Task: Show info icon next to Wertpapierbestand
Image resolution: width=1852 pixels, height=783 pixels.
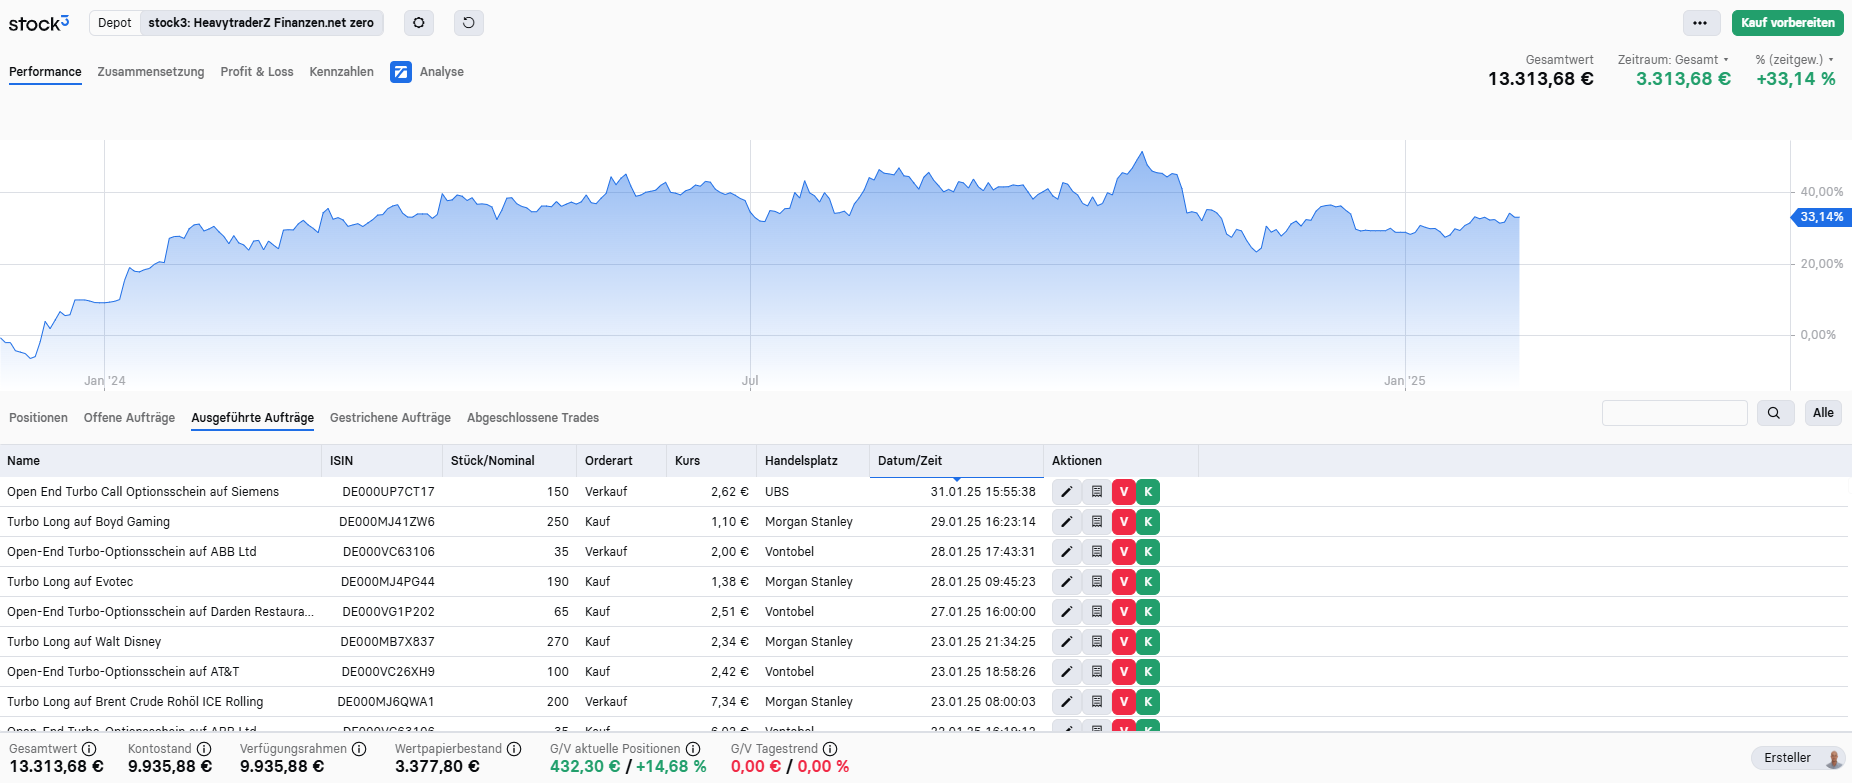Action: [514, 749]
